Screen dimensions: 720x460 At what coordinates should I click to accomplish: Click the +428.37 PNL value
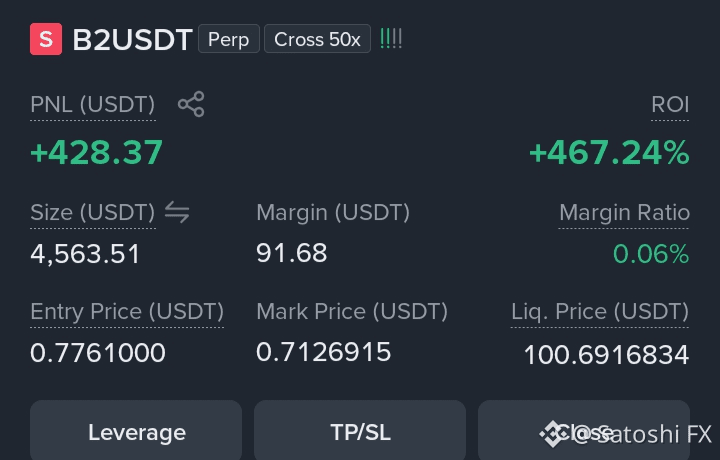click(x=96, y=152)
